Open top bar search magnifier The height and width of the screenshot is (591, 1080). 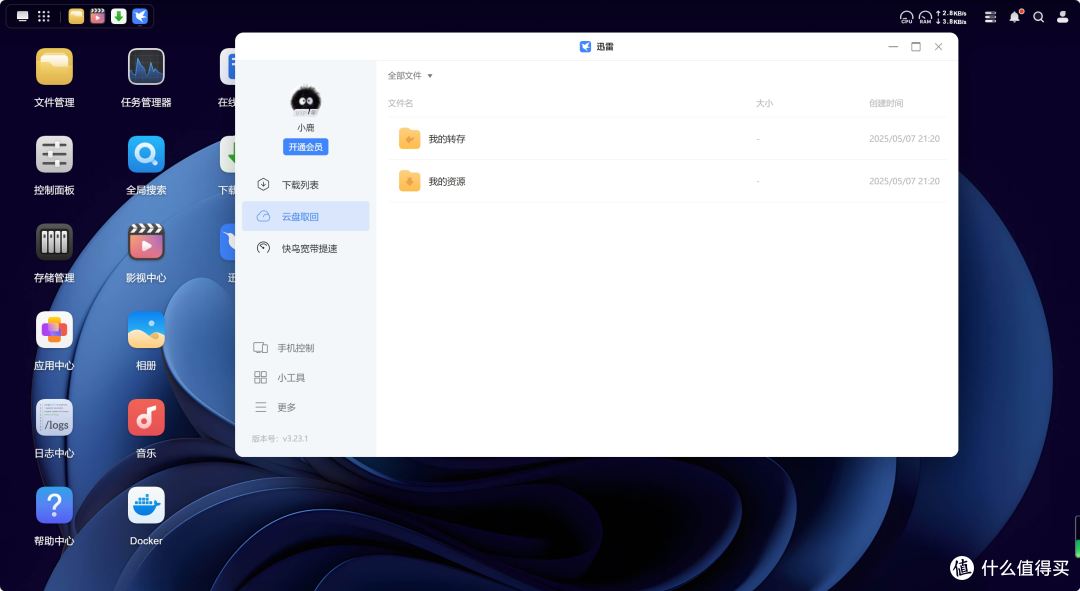point(1039,17)
